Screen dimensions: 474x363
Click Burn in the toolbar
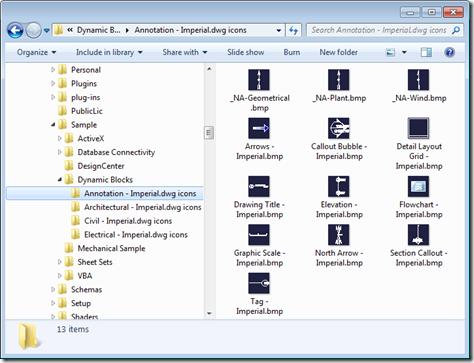[292, 52]
